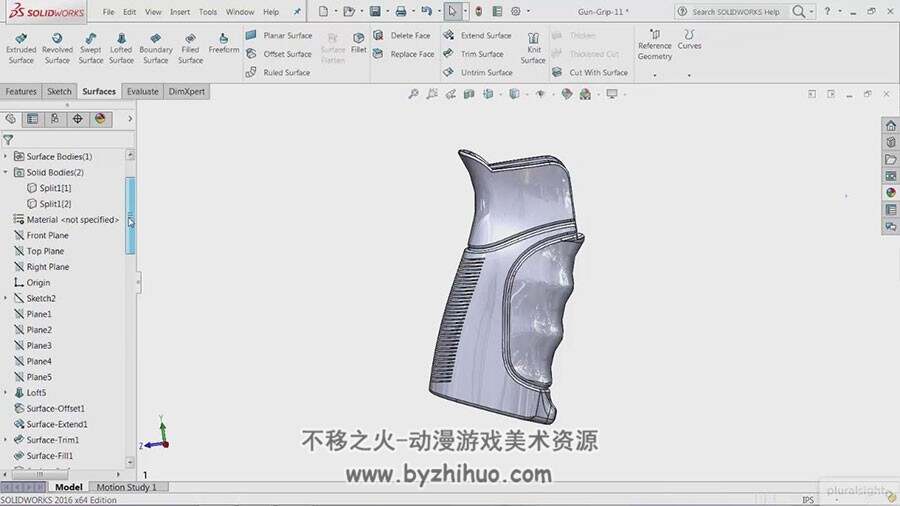
Task: Select the Swept Surface tool
Action: coord(91,48)
